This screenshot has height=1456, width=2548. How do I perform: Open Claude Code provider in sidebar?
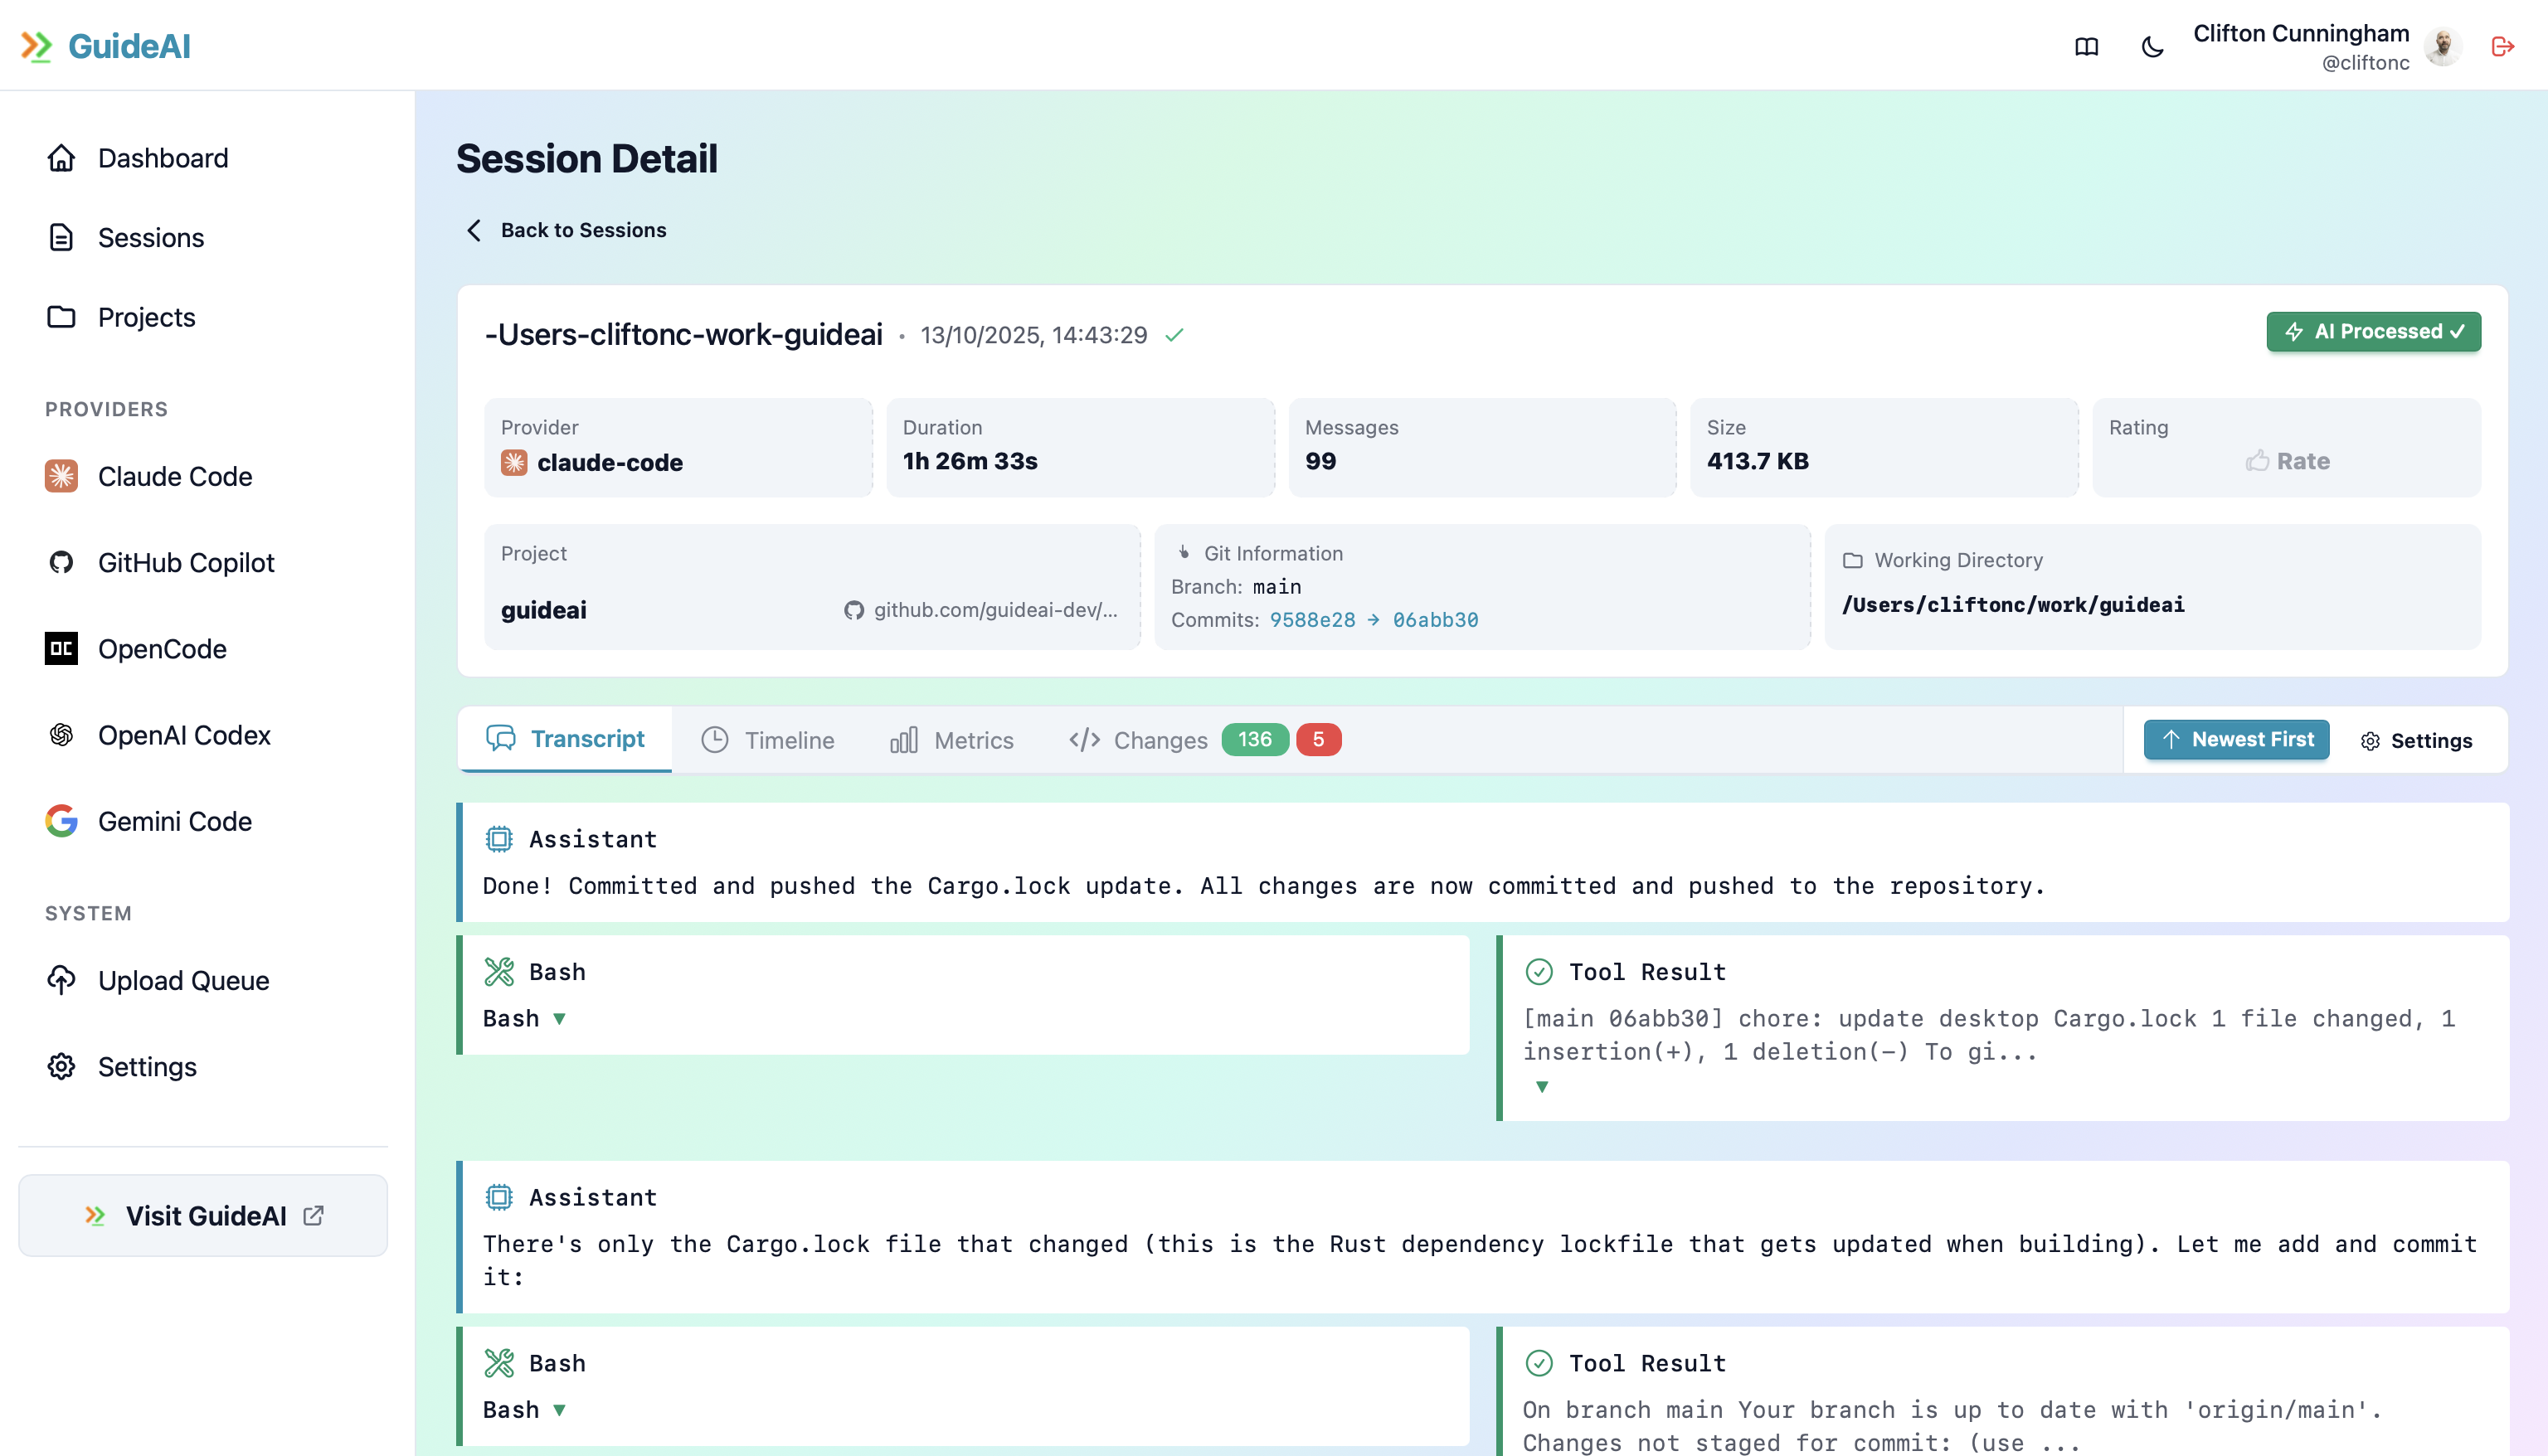[174, 476]
